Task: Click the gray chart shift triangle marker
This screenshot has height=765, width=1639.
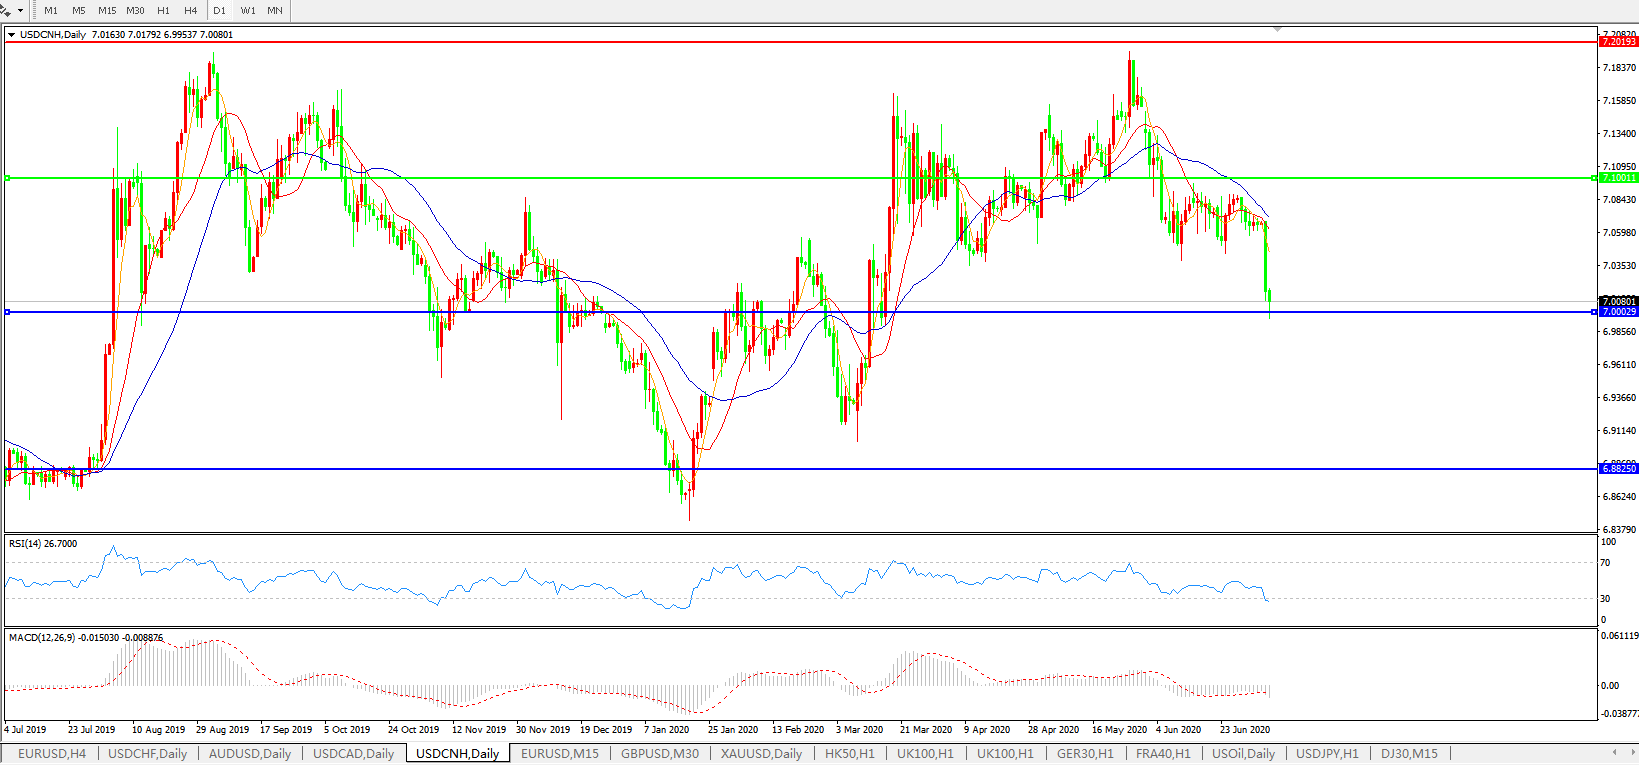Action: [1277, 30]
